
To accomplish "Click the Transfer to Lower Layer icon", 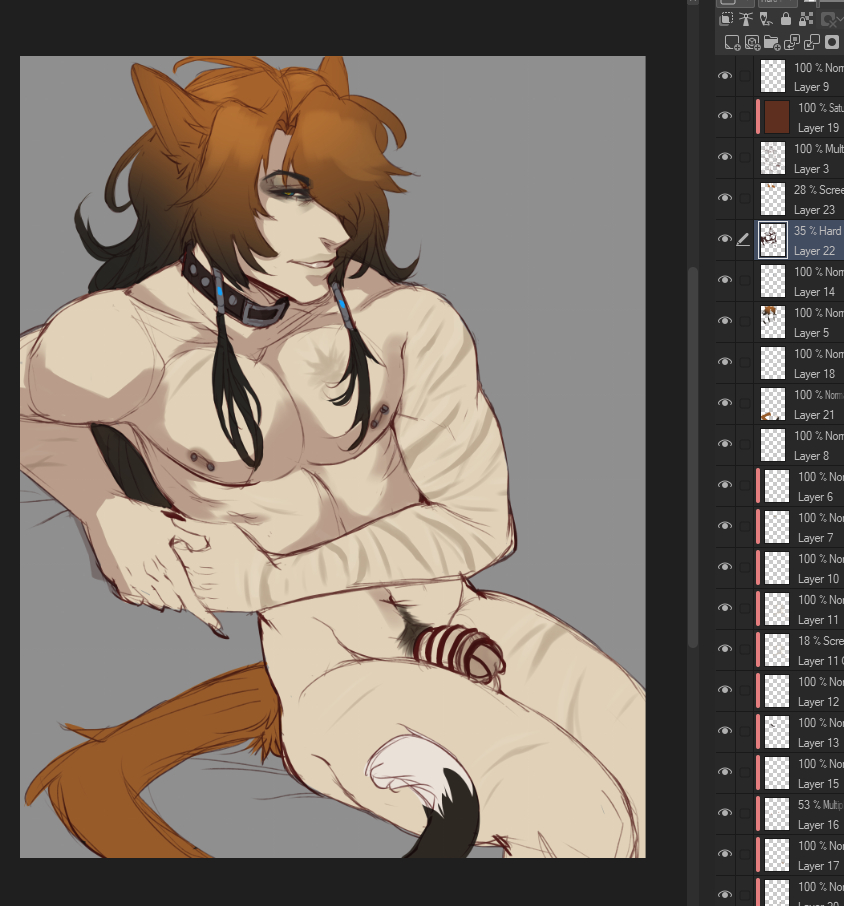I will [x=791, y=43].
